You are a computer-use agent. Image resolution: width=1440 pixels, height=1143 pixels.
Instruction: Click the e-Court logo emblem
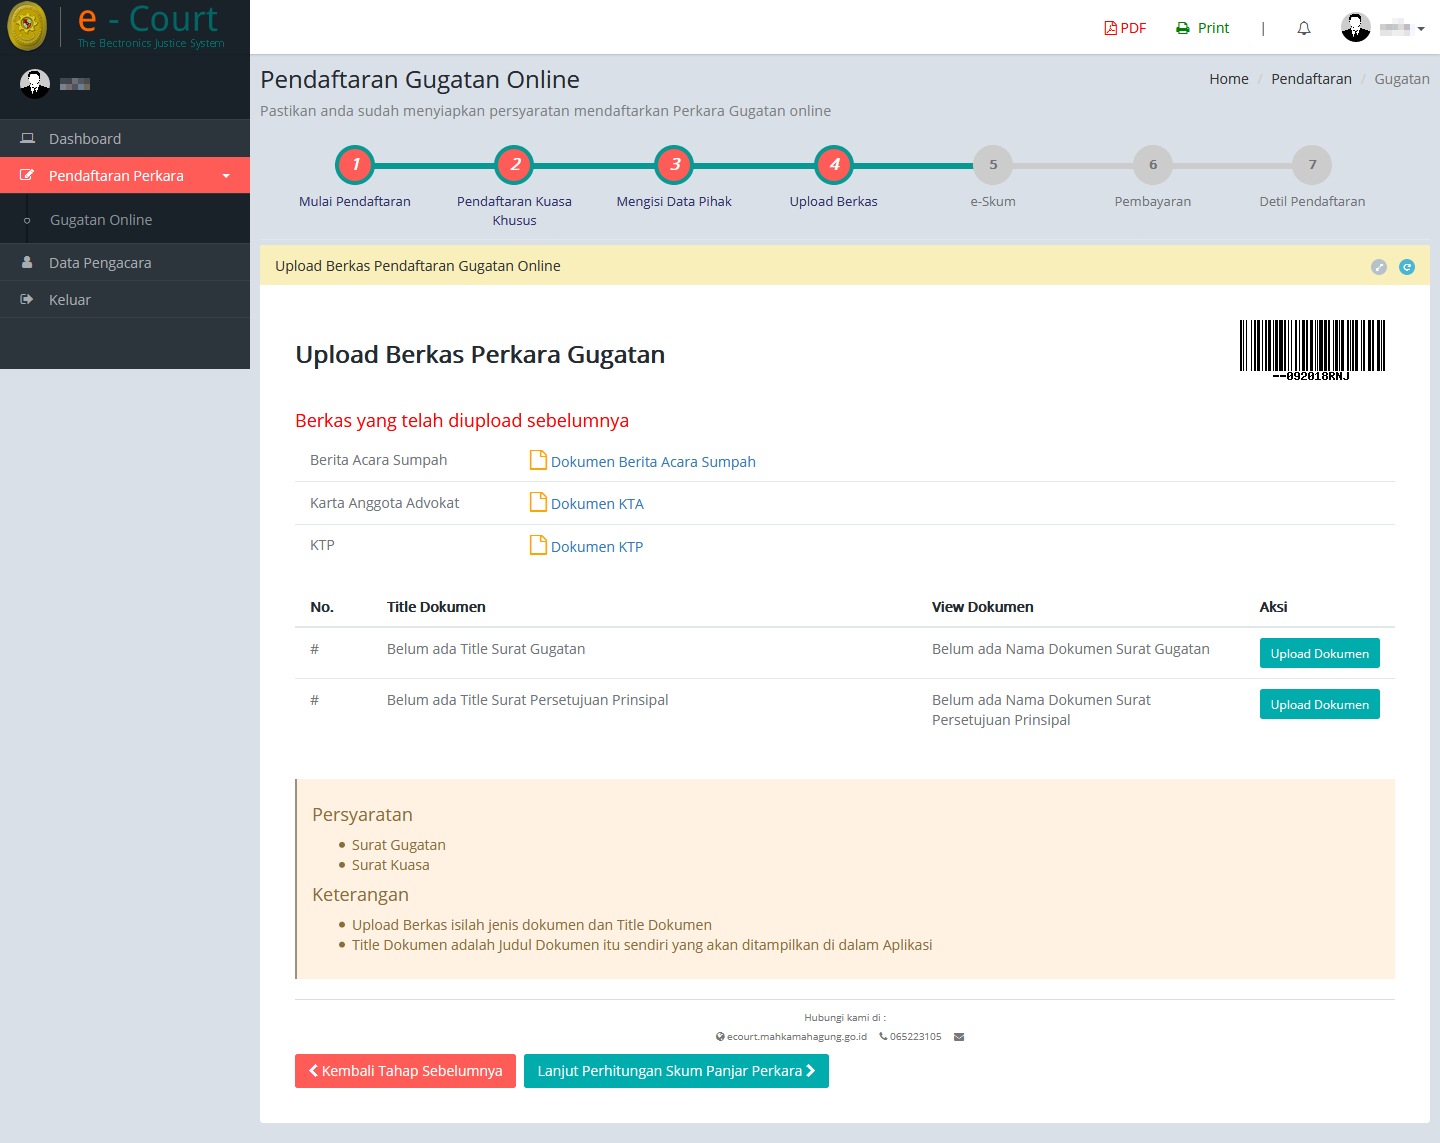pos(27,26)
